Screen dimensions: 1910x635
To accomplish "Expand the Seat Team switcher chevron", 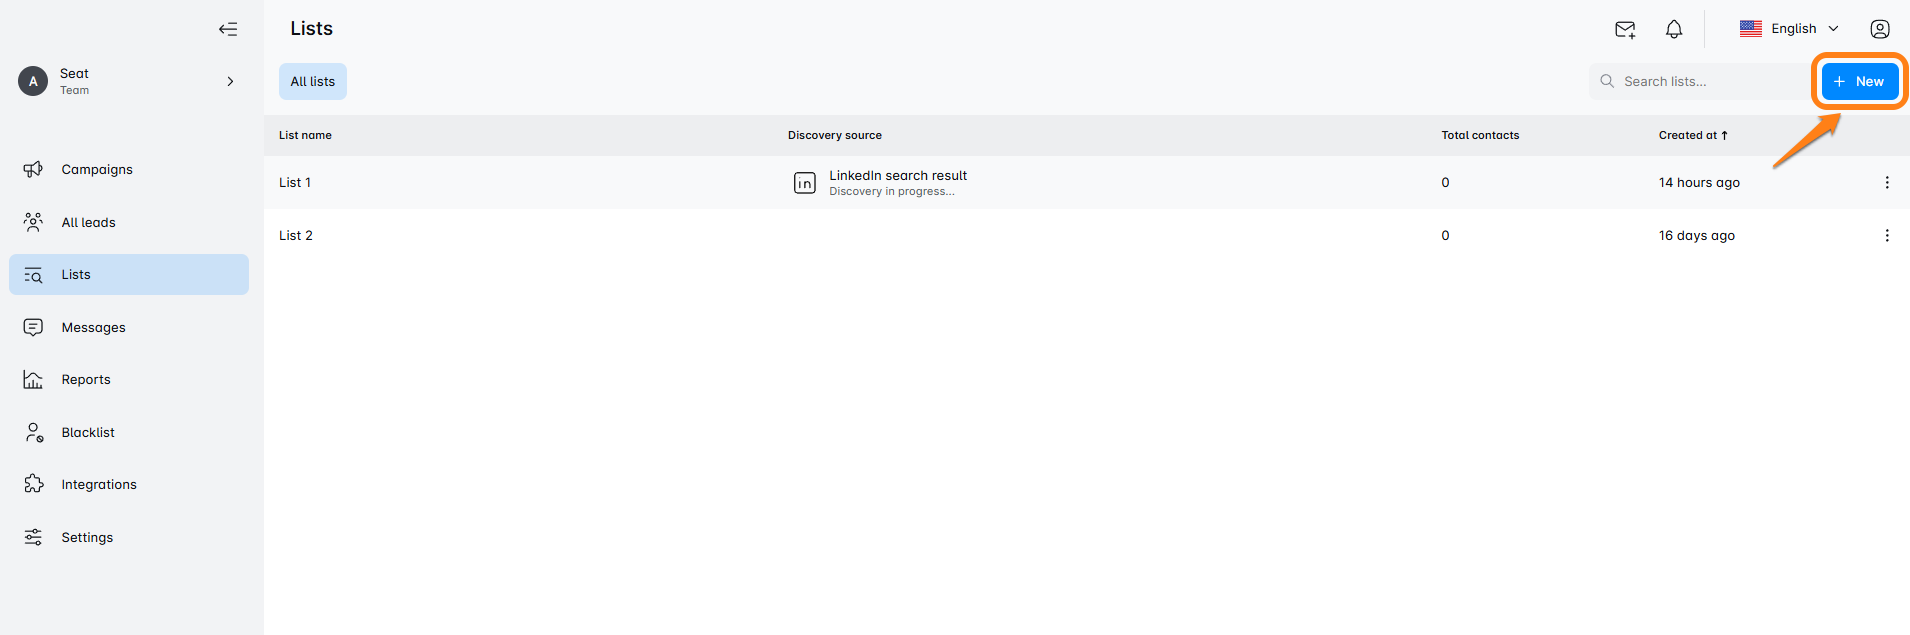I will pyautogui.click(x=230, y=81).
